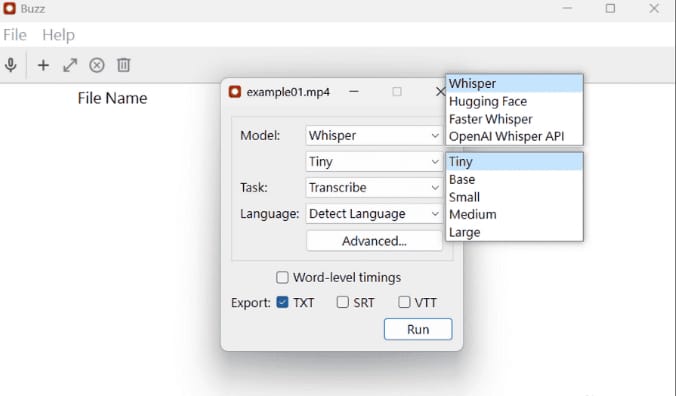Open the File menu

coord(15,34)
